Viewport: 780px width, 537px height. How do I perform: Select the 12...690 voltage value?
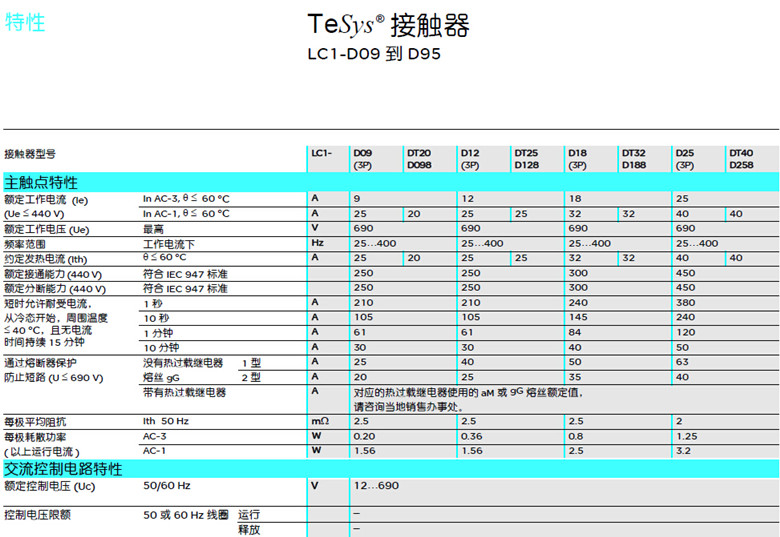[374, 485]
